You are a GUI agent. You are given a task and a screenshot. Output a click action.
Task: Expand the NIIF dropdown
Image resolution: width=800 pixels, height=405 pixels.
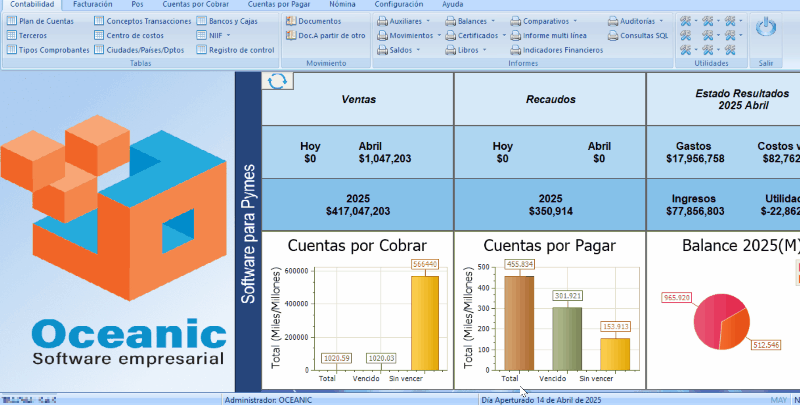[x=214, y=35]
